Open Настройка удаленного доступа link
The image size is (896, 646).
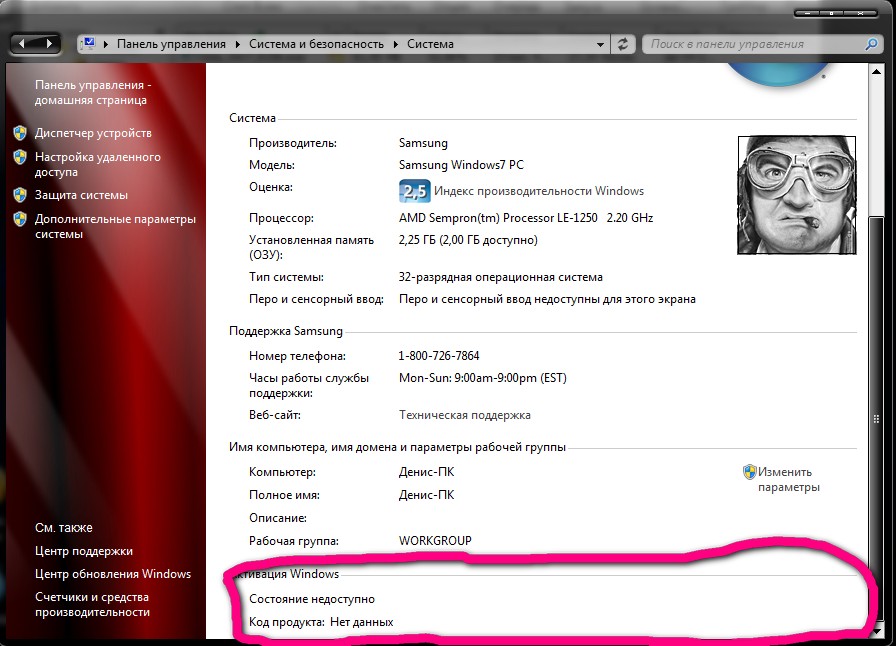[98, 164]
